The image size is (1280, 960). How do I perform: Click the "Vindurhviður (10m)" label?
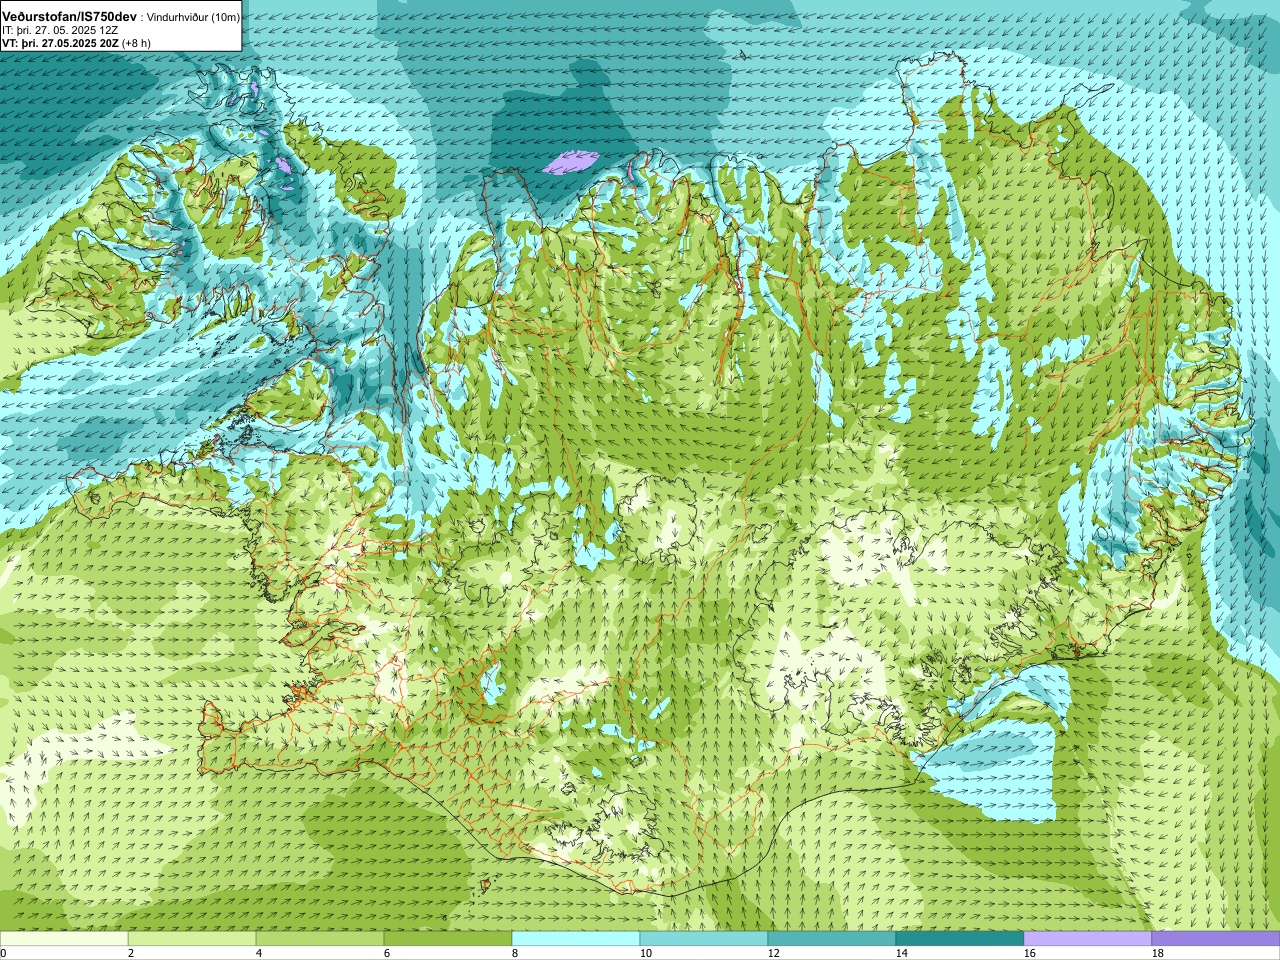[192, 18]
